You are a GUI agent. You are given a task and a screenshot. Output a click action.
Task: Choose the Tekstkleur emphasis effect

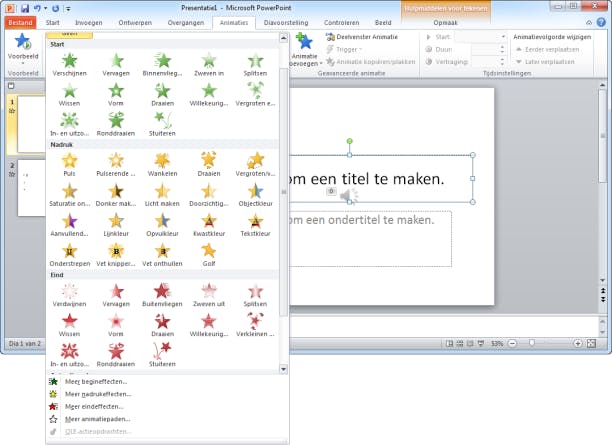pyautogui.click(x=255, y=225)
